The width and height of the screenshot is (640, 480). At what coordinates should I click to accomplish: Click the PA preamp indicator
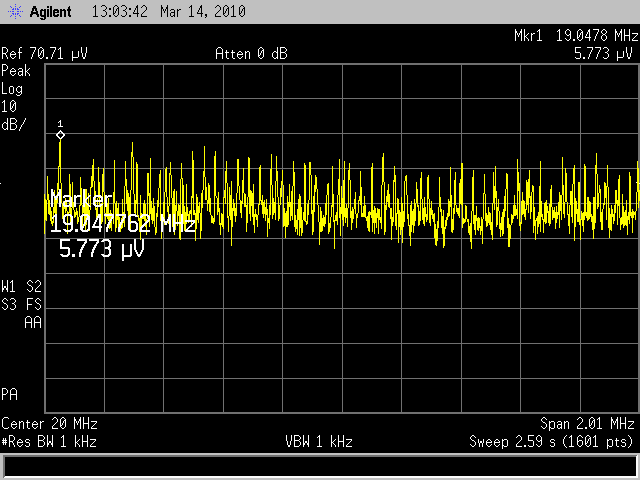pos(10,393)
